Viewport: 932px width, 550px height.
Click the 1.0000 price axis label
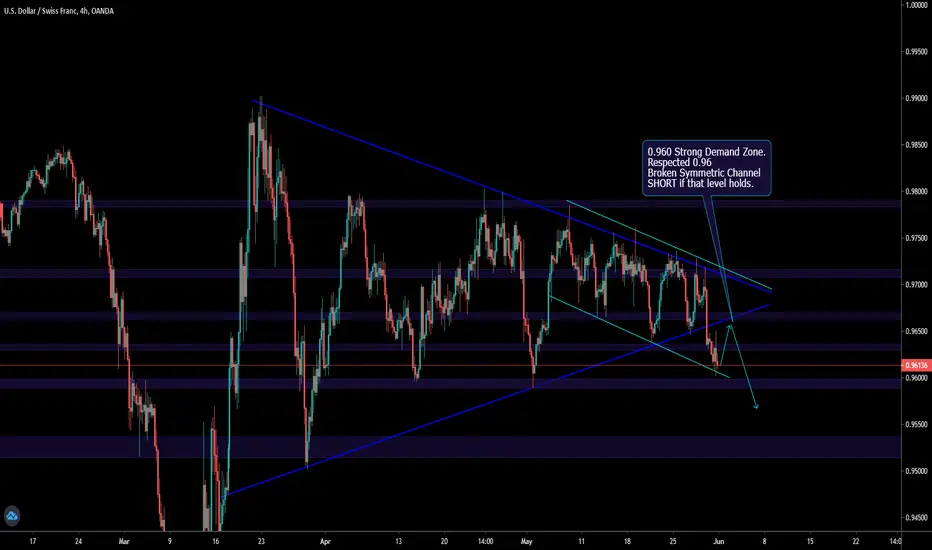click(917, 5)
